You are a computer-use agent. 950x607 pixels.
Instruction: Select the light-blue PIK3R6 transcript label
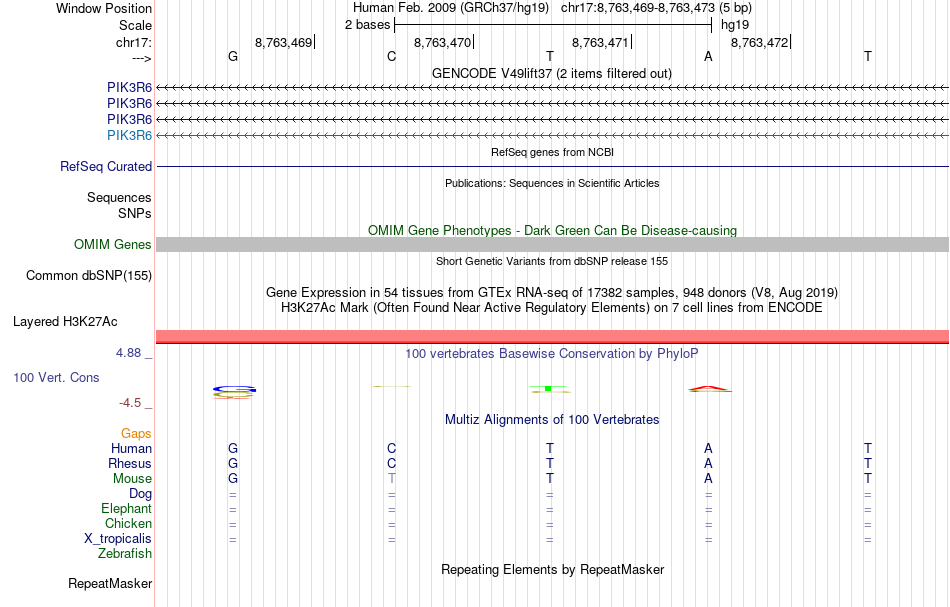129,135
